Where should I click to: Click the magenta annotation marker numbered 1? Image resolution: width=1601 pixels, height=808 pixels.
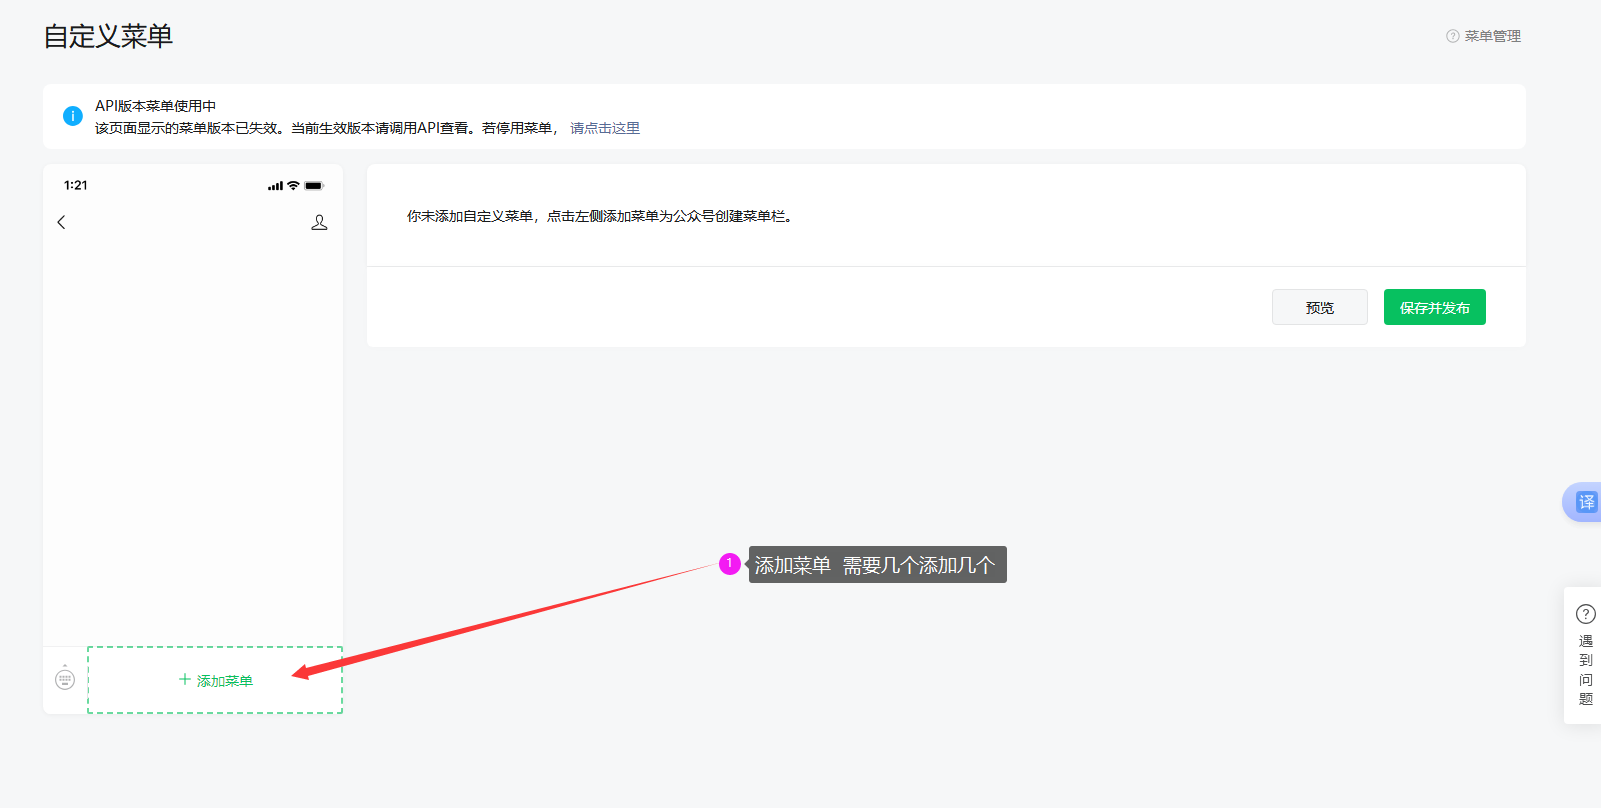[x=730, y=564]
